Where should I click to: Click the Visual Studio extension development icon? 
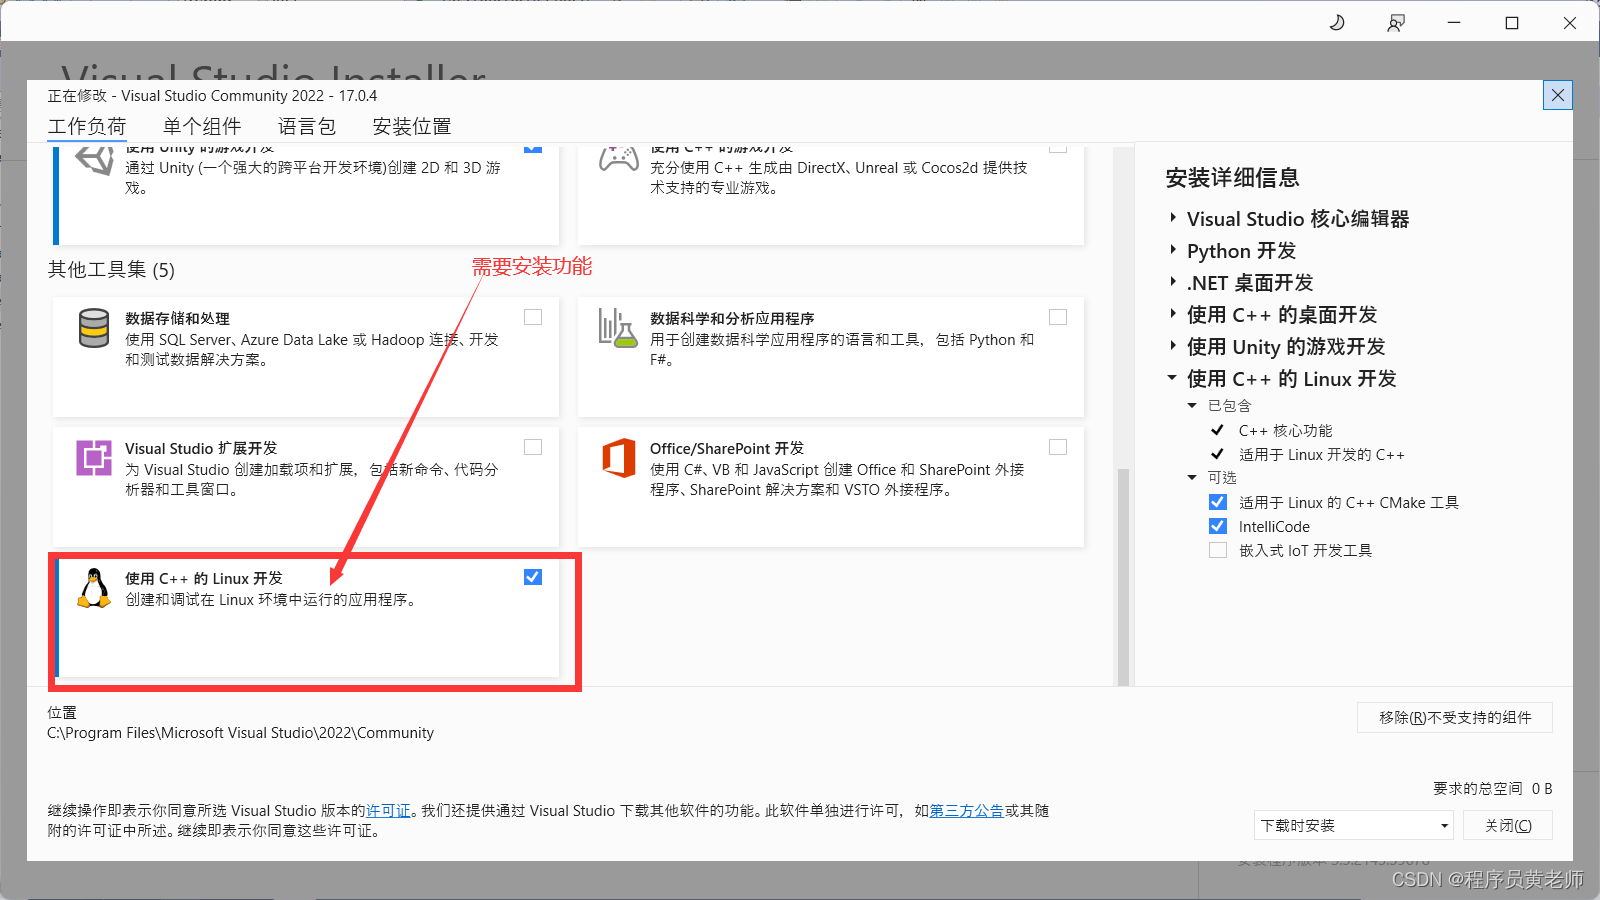pos(94,458)
